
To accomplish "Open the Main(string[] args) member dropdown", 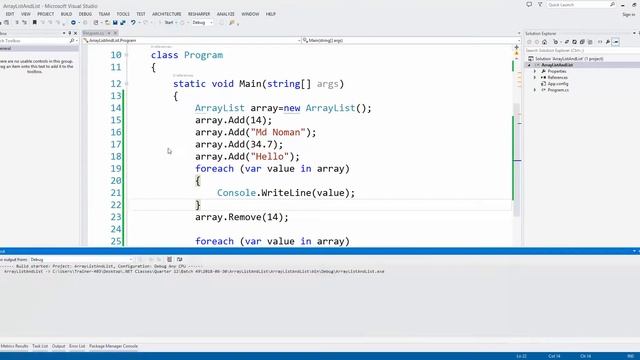I will tap(411, 40).
